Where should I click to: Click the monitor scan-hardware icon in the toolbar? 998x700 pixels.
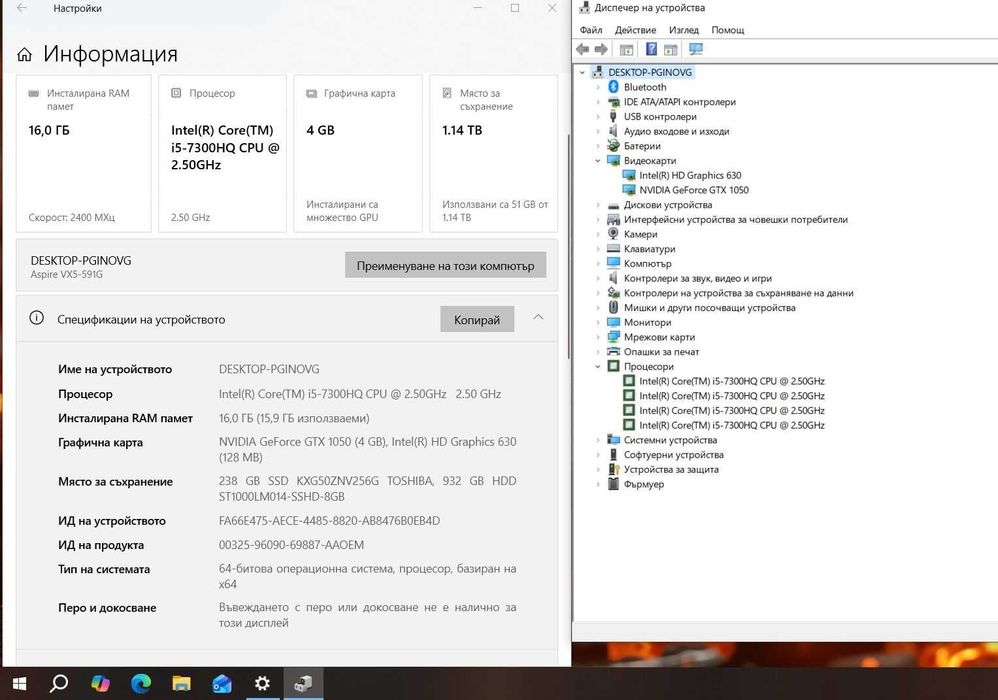696,49
